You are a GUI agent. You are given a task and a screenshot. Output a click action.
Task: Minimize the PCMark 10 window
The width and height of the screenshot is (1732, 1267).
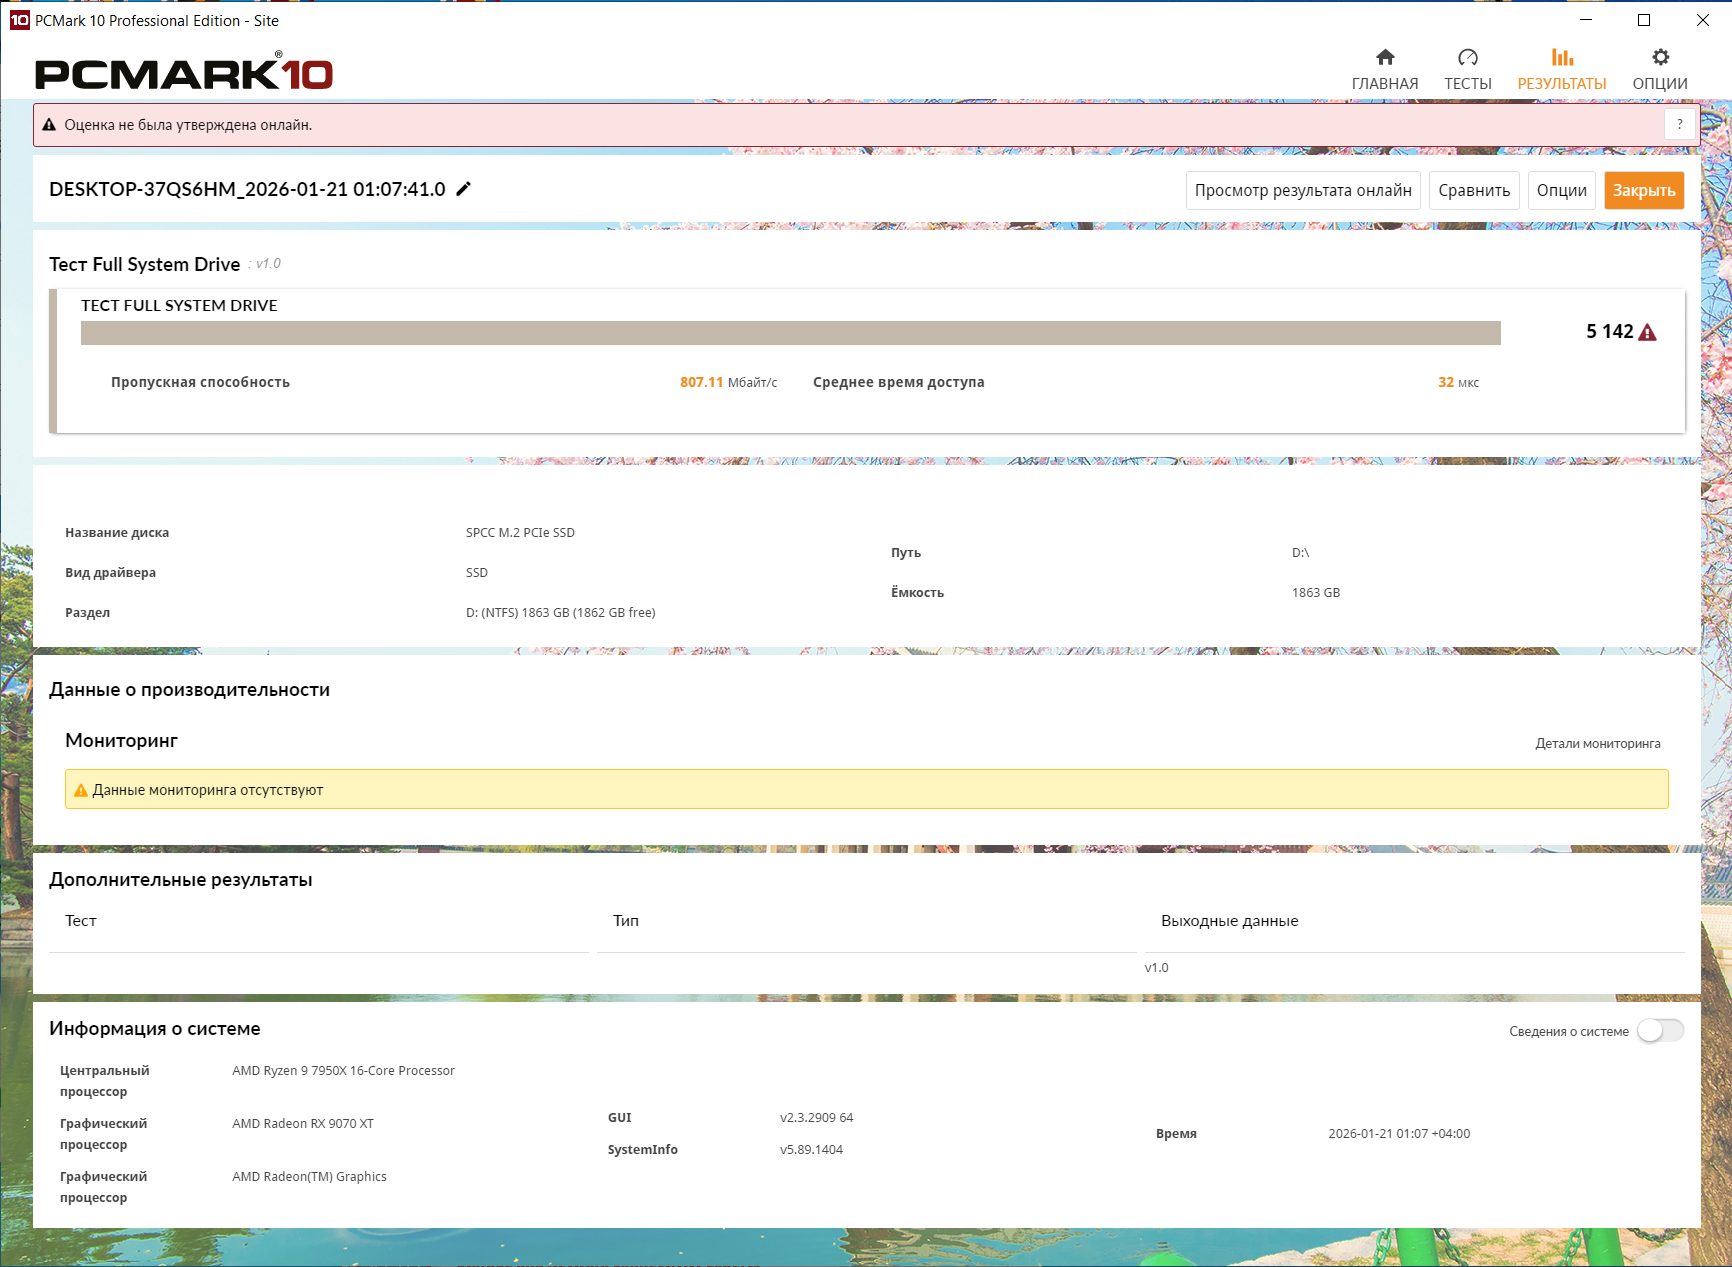(1586, 20)
